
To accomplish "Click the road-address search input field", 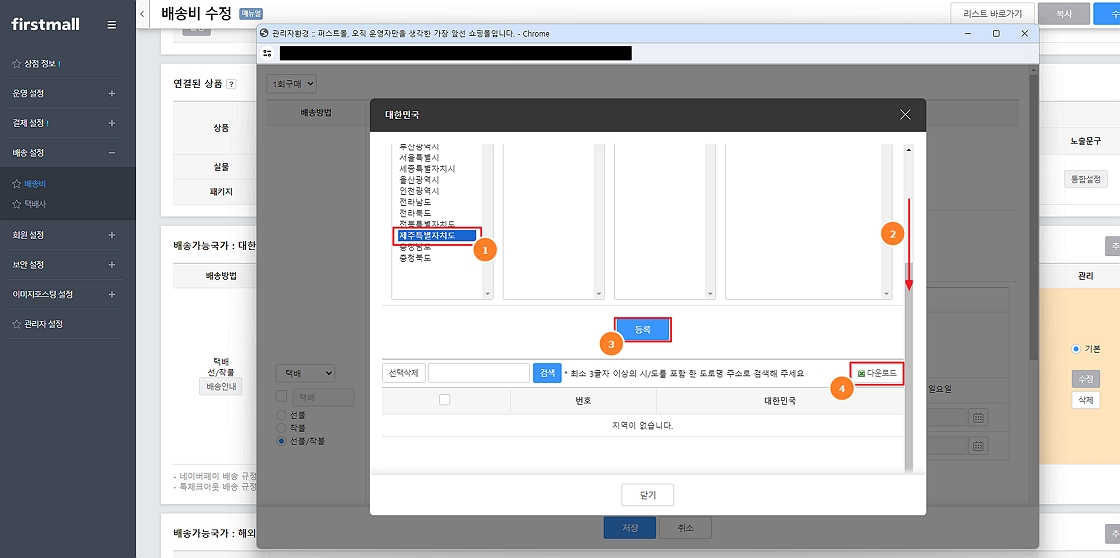I will tap(479, 373).
